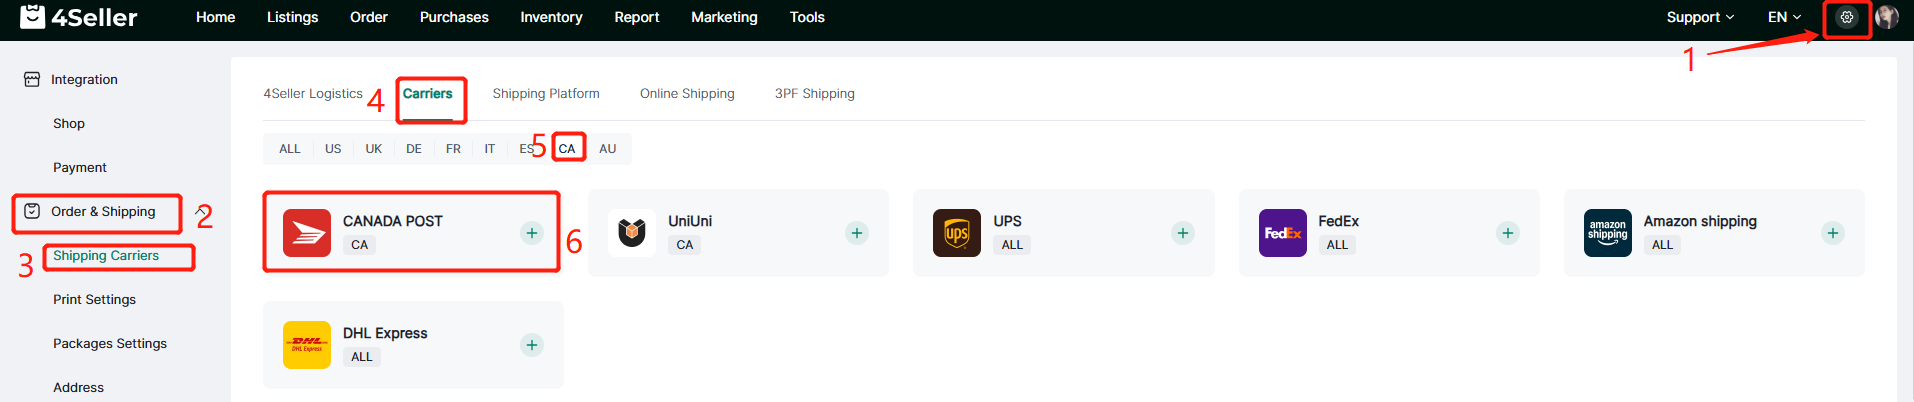1914x402 pixels.
Task: Open Print Settings in sidebar
Action: [x=94, y=299]
